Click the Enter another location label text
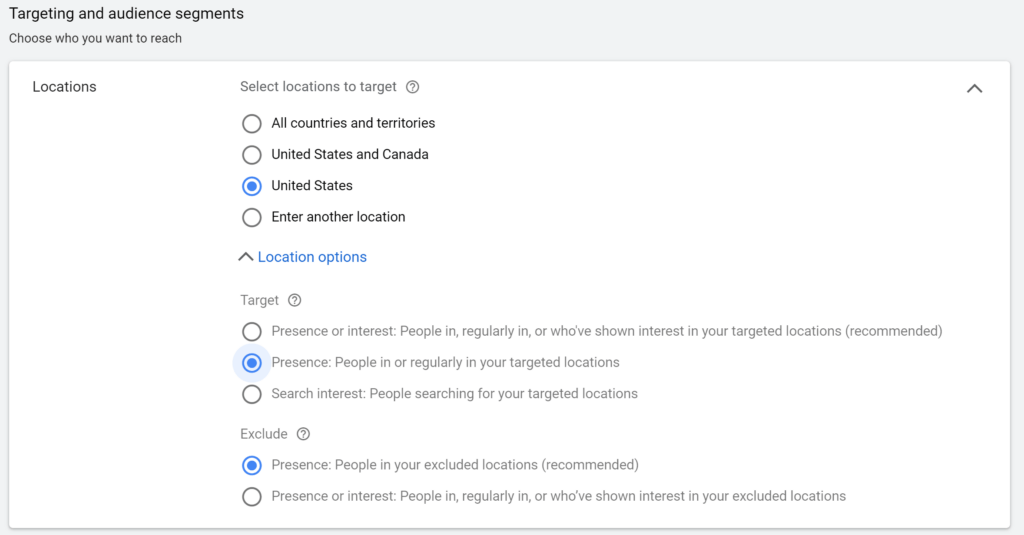 coord(338,217)
